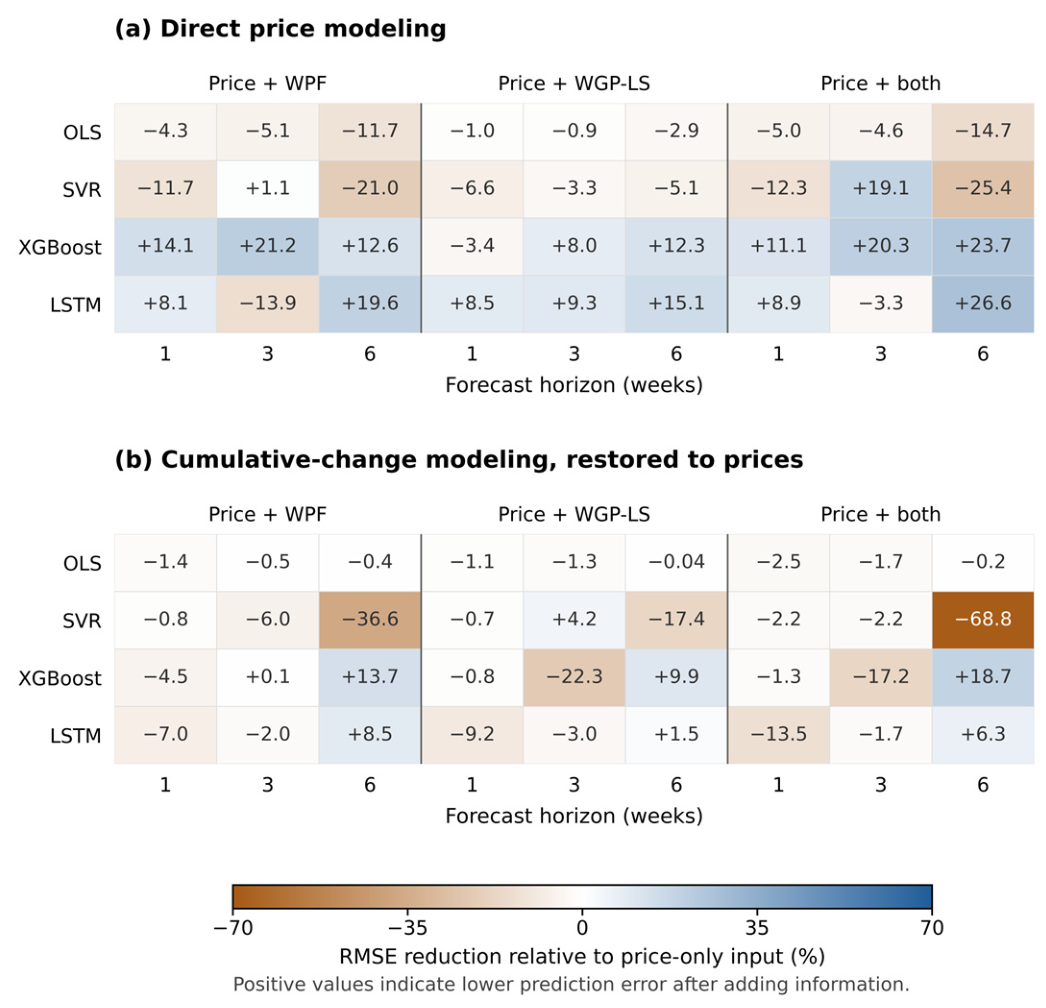Click the colorbar at the 0 midpoint

[x=582, y=898]
